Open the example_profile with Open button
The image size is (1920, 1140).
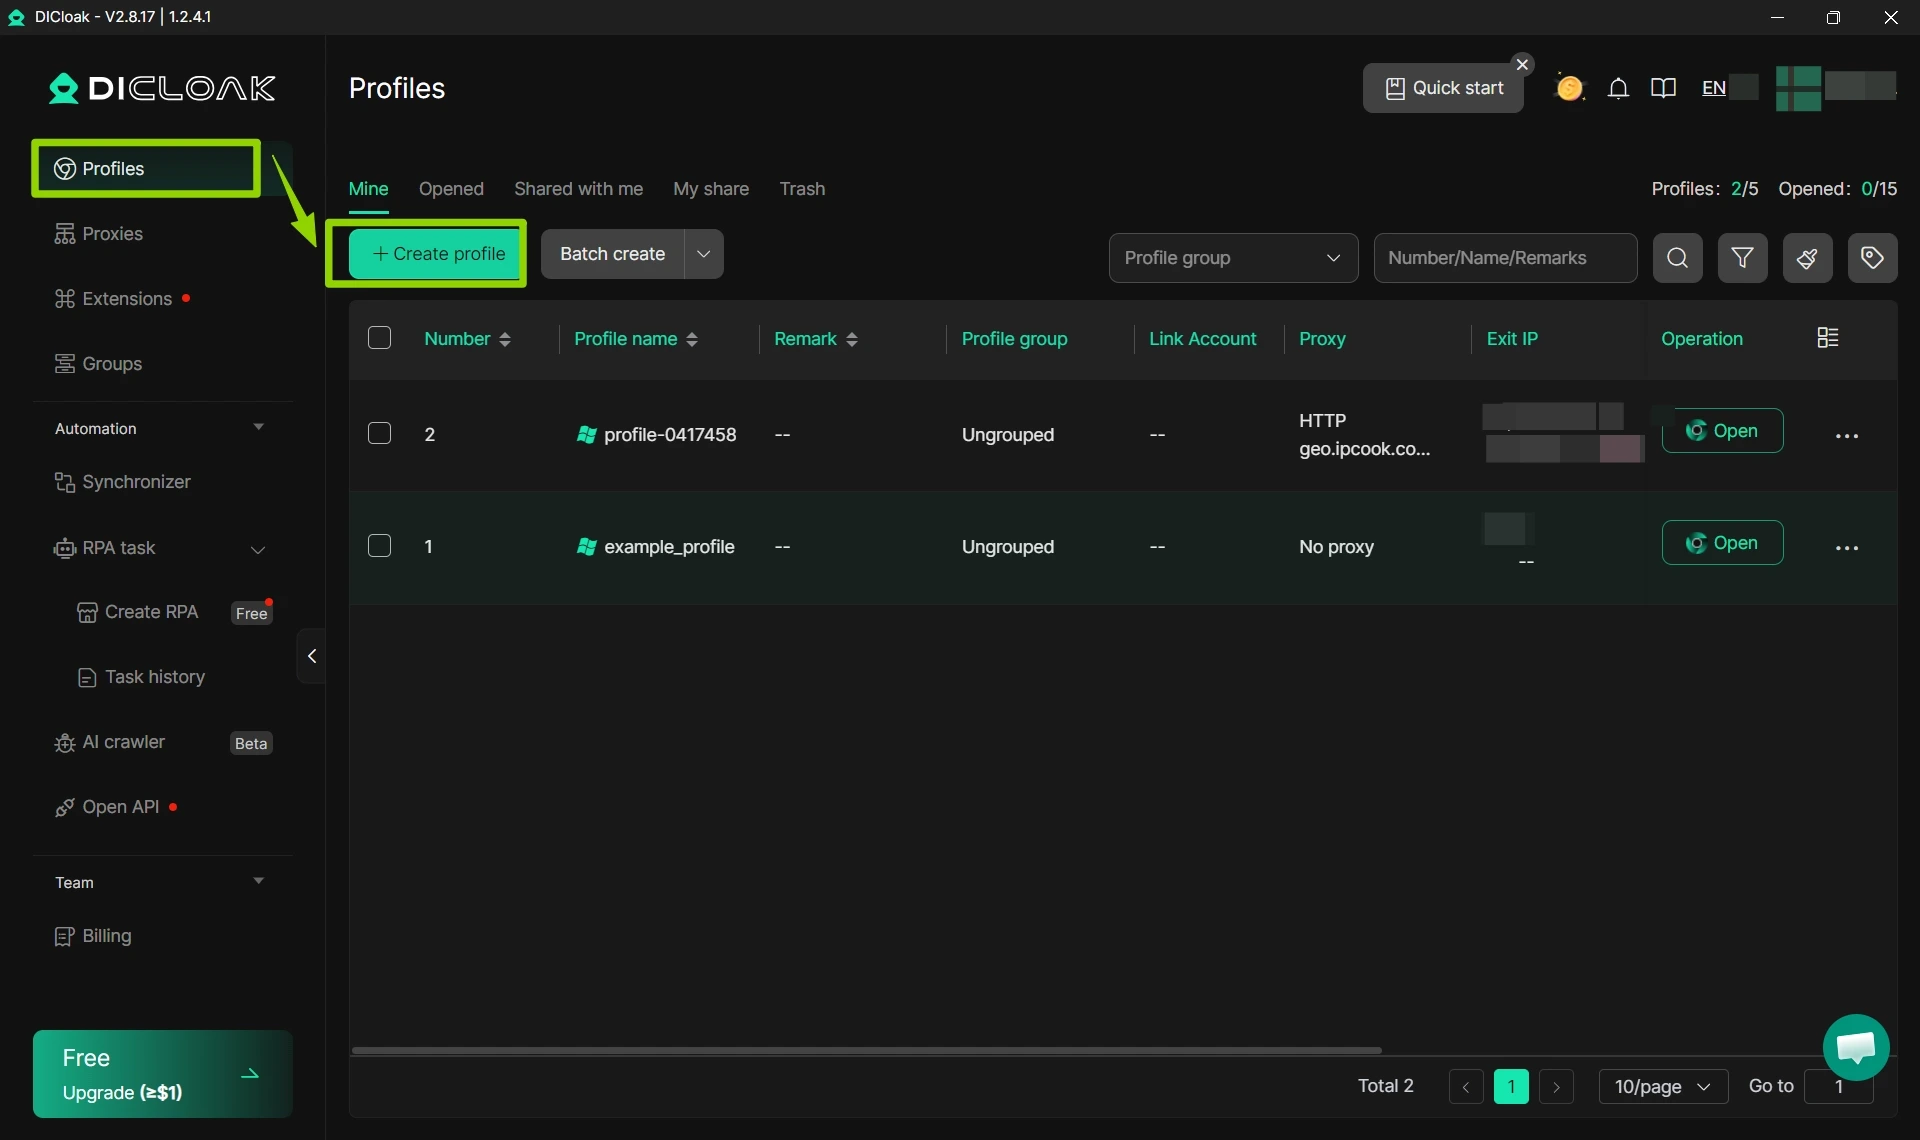point(1724,542)
